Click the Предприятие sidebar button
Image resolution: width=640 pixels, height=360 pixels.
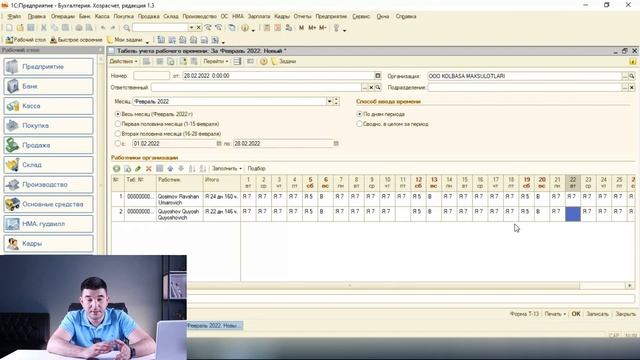(x=49, y=67)
